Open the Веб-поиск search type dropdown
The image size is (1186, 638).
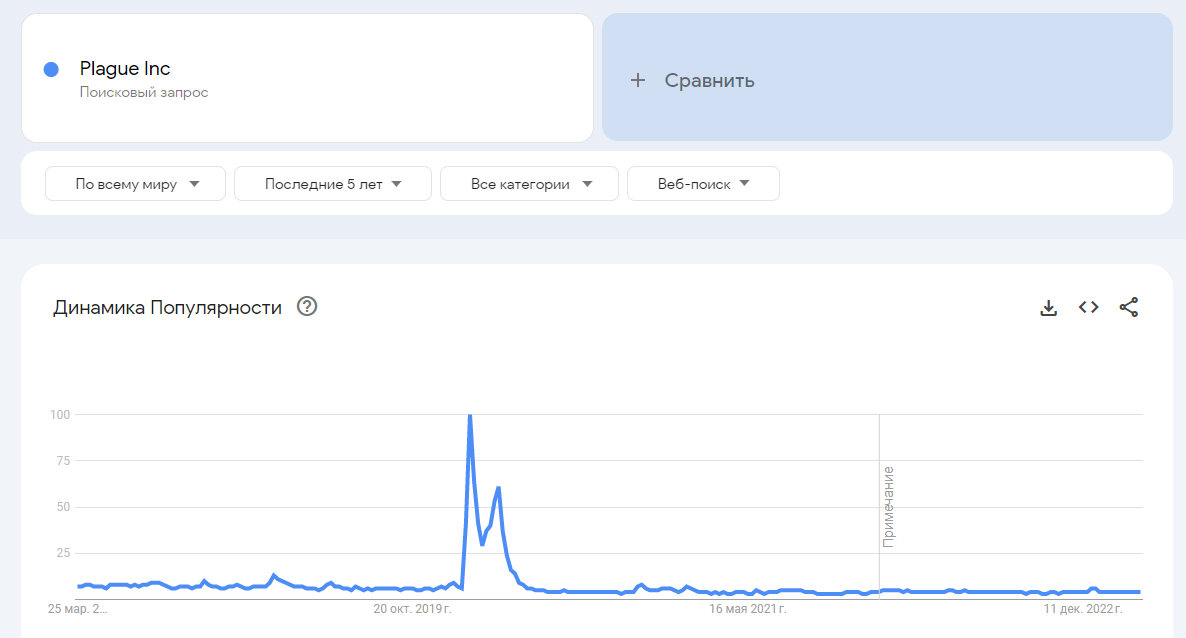coord(703,184)
